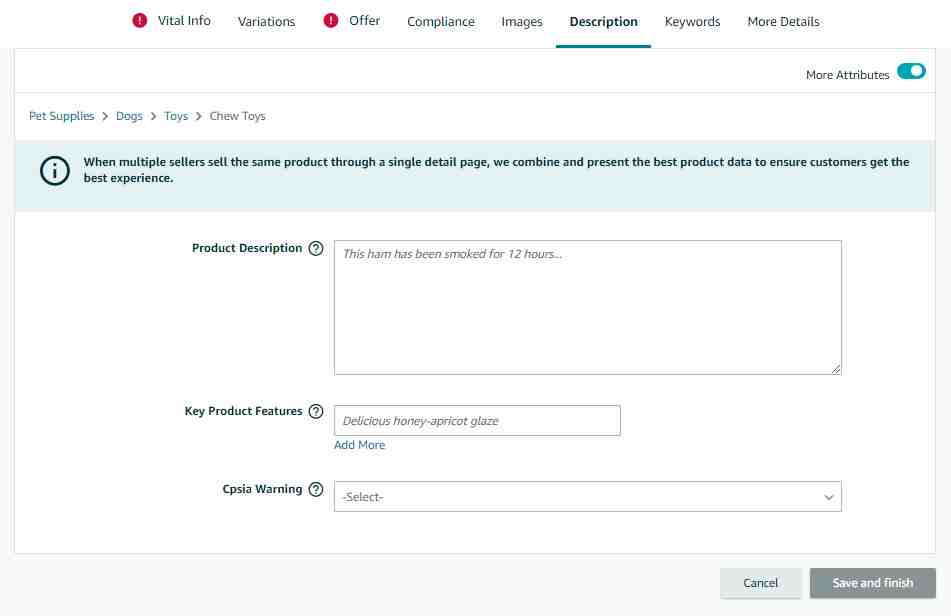Click the Chew Toys breadcrumb text
The image size is (951, 616).
coord(238,116)
